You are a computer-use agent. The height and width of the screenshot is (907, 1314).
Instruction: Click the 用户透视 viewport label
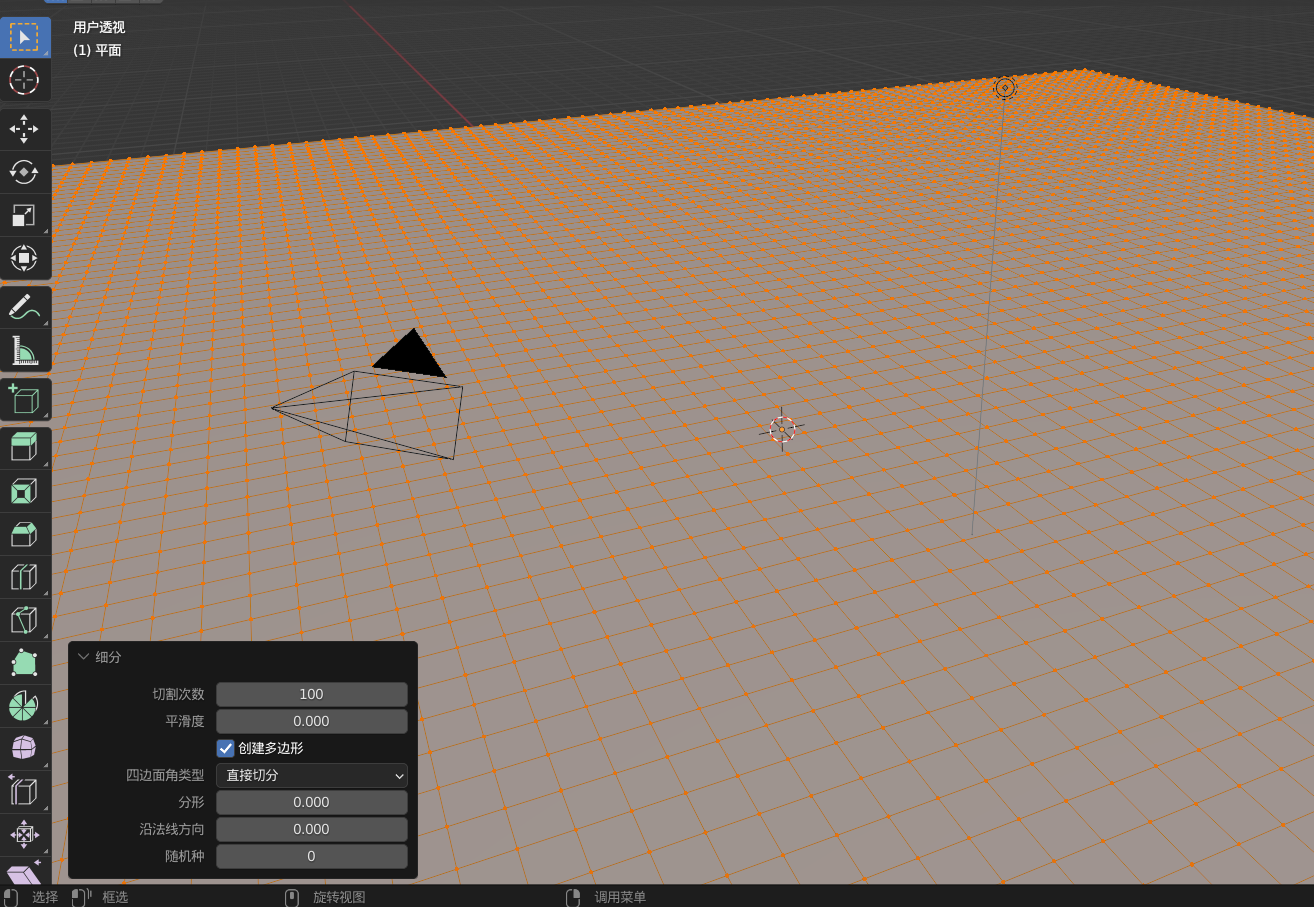pos(99,27)
